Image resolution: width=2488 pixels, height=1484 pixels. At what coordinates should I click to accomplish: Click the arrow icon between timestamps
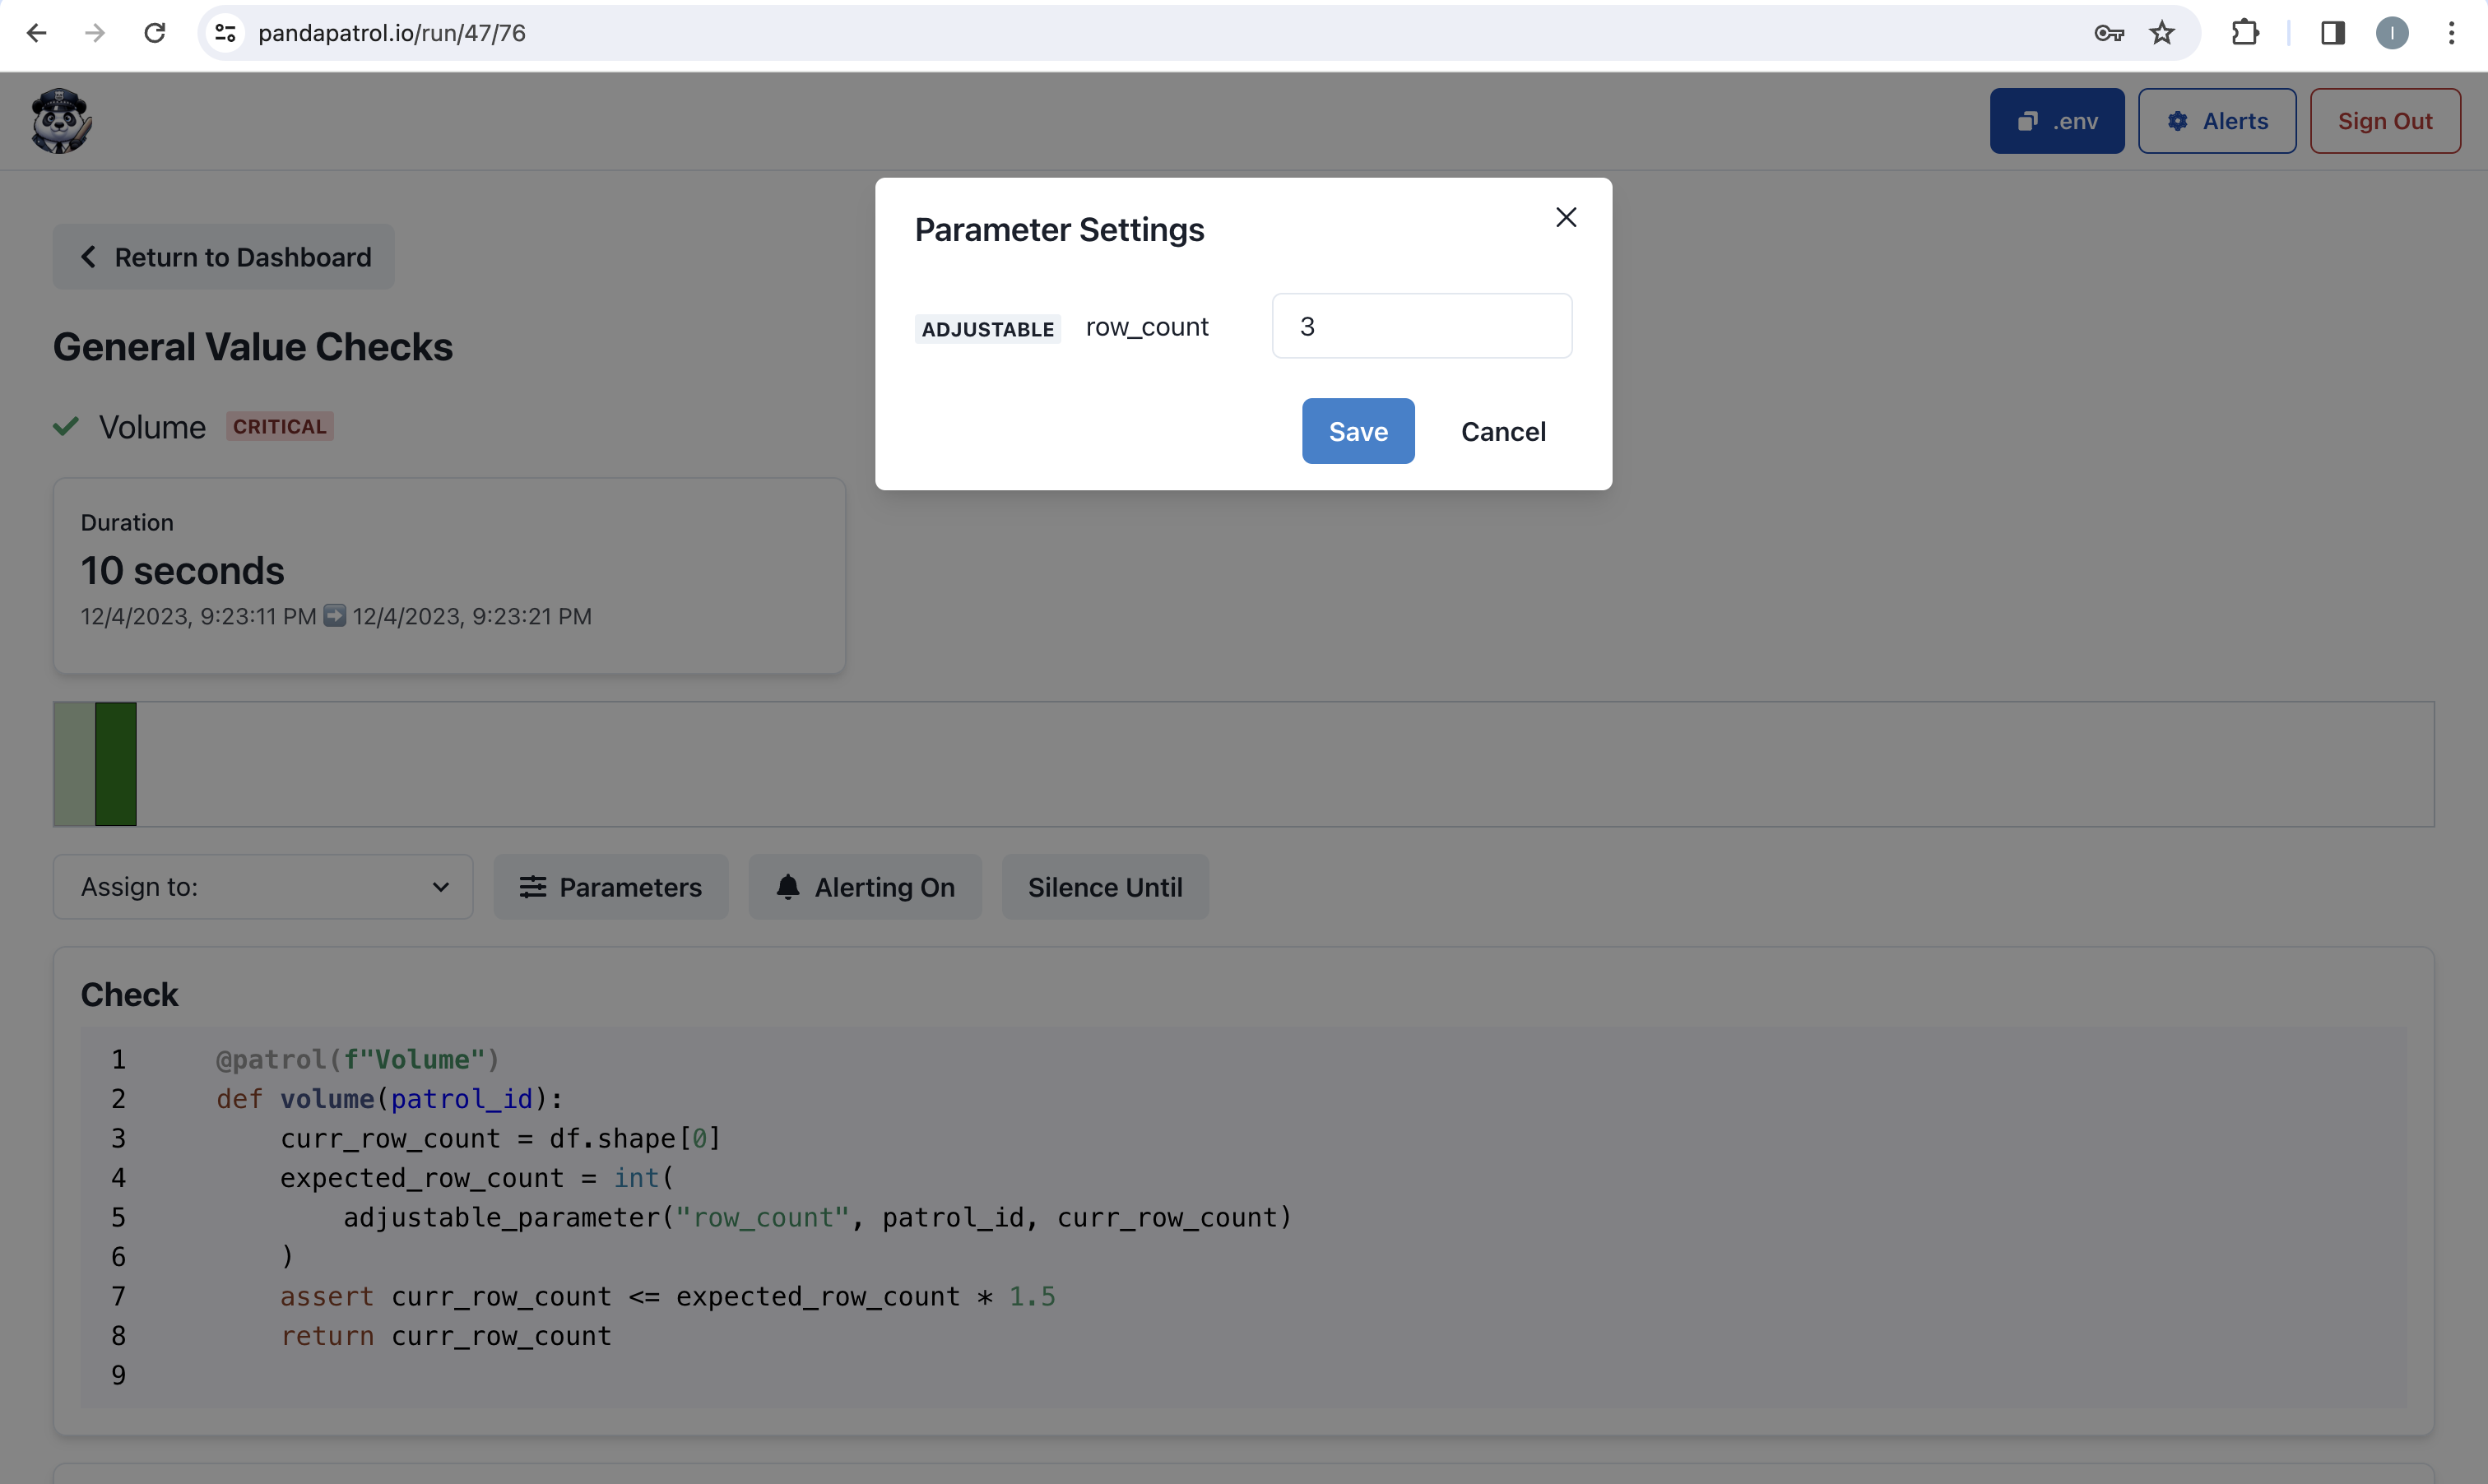pyautogui.click(x=335, y=616)
